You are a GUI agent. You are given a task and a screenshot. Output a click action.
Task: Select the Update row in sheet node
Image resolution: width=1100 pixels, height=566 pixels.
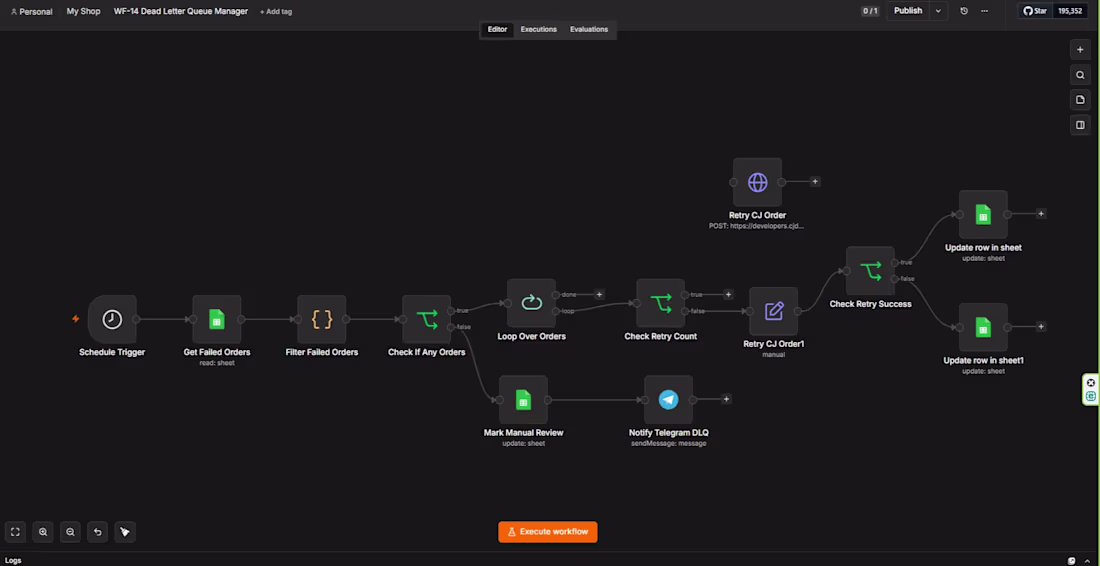984,214
